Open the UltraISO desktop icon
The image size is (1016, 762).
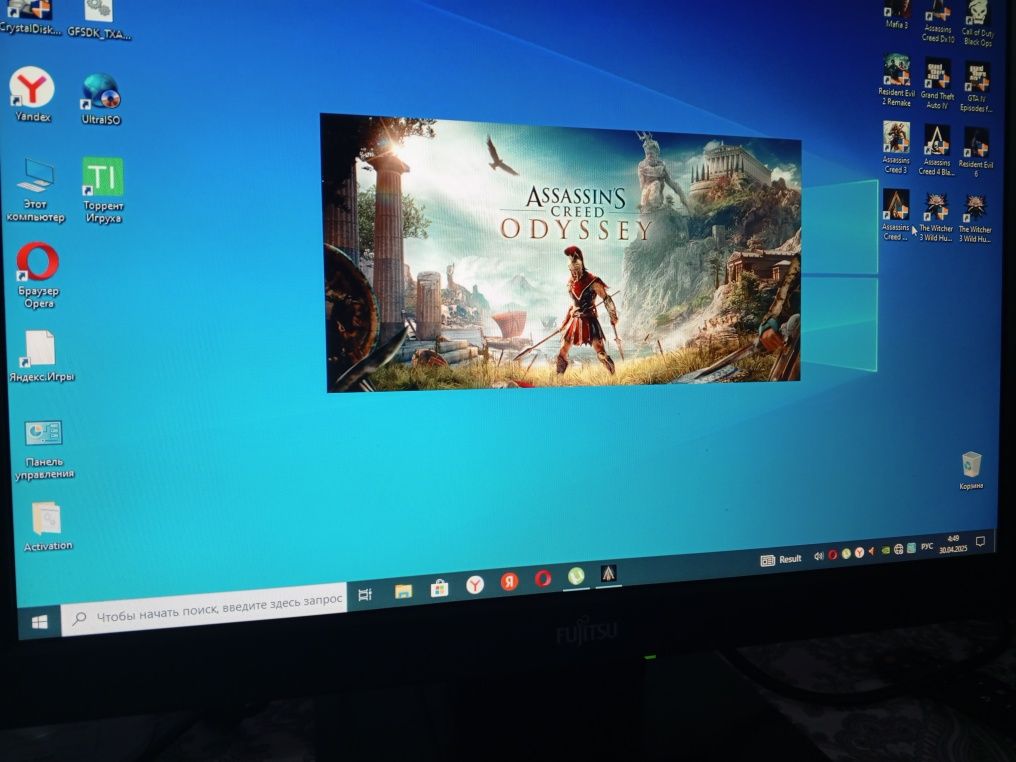click(x=100, y=98)
